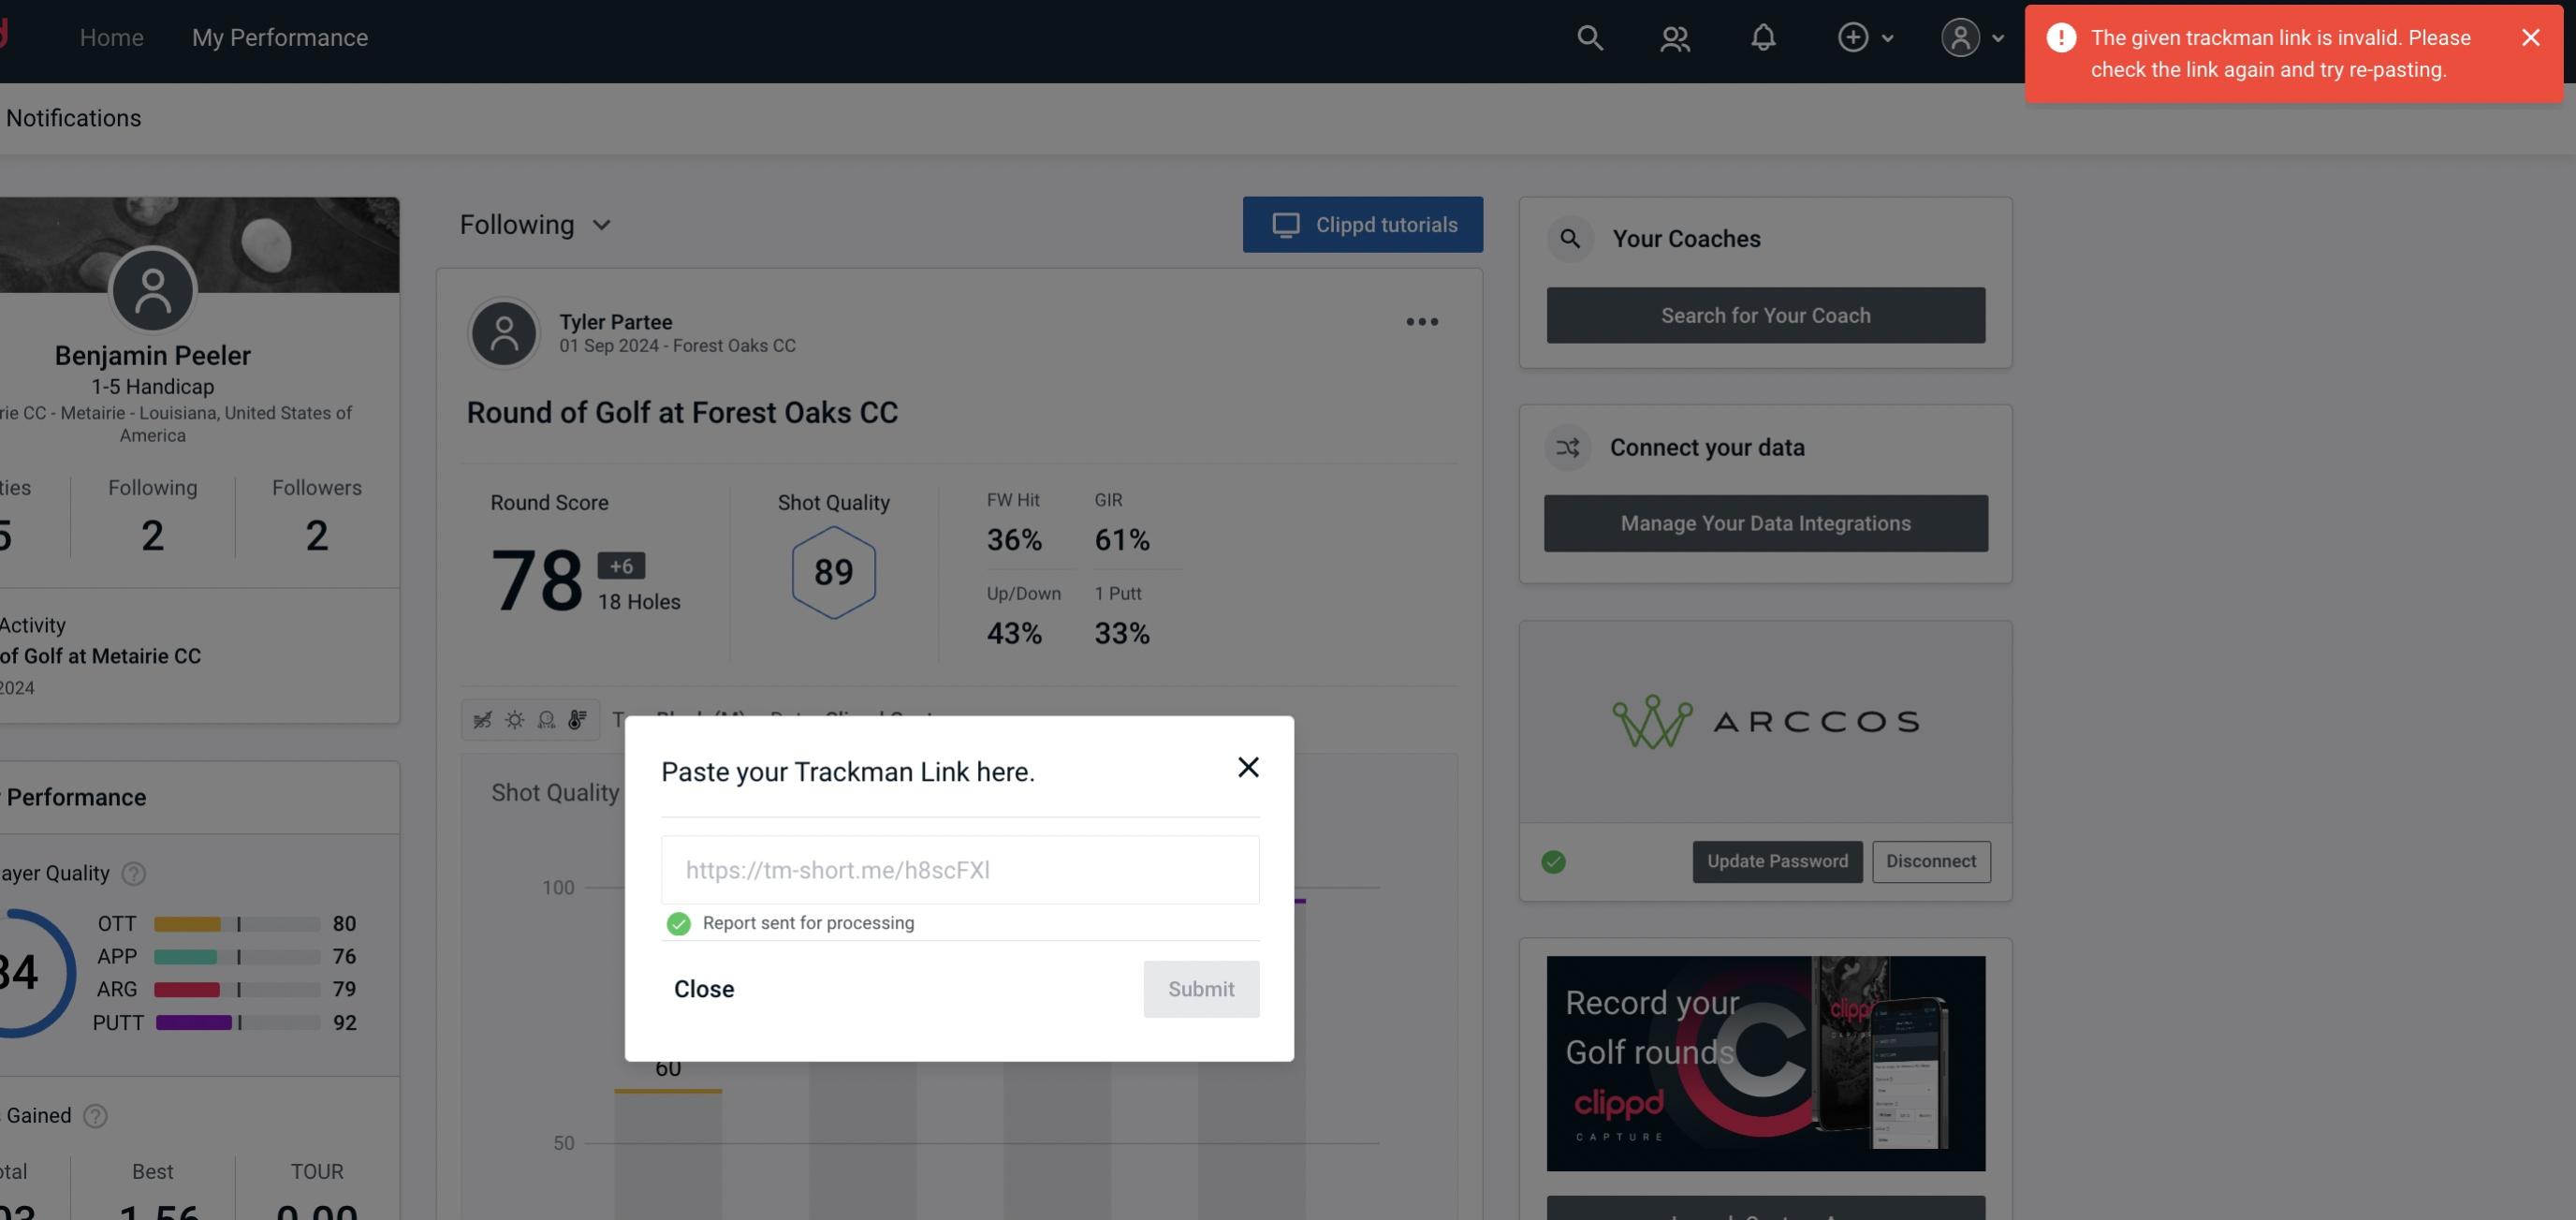Select the My Performance menu tab
Viewport: 2576px width, 1220px height.
coord(279,37)
